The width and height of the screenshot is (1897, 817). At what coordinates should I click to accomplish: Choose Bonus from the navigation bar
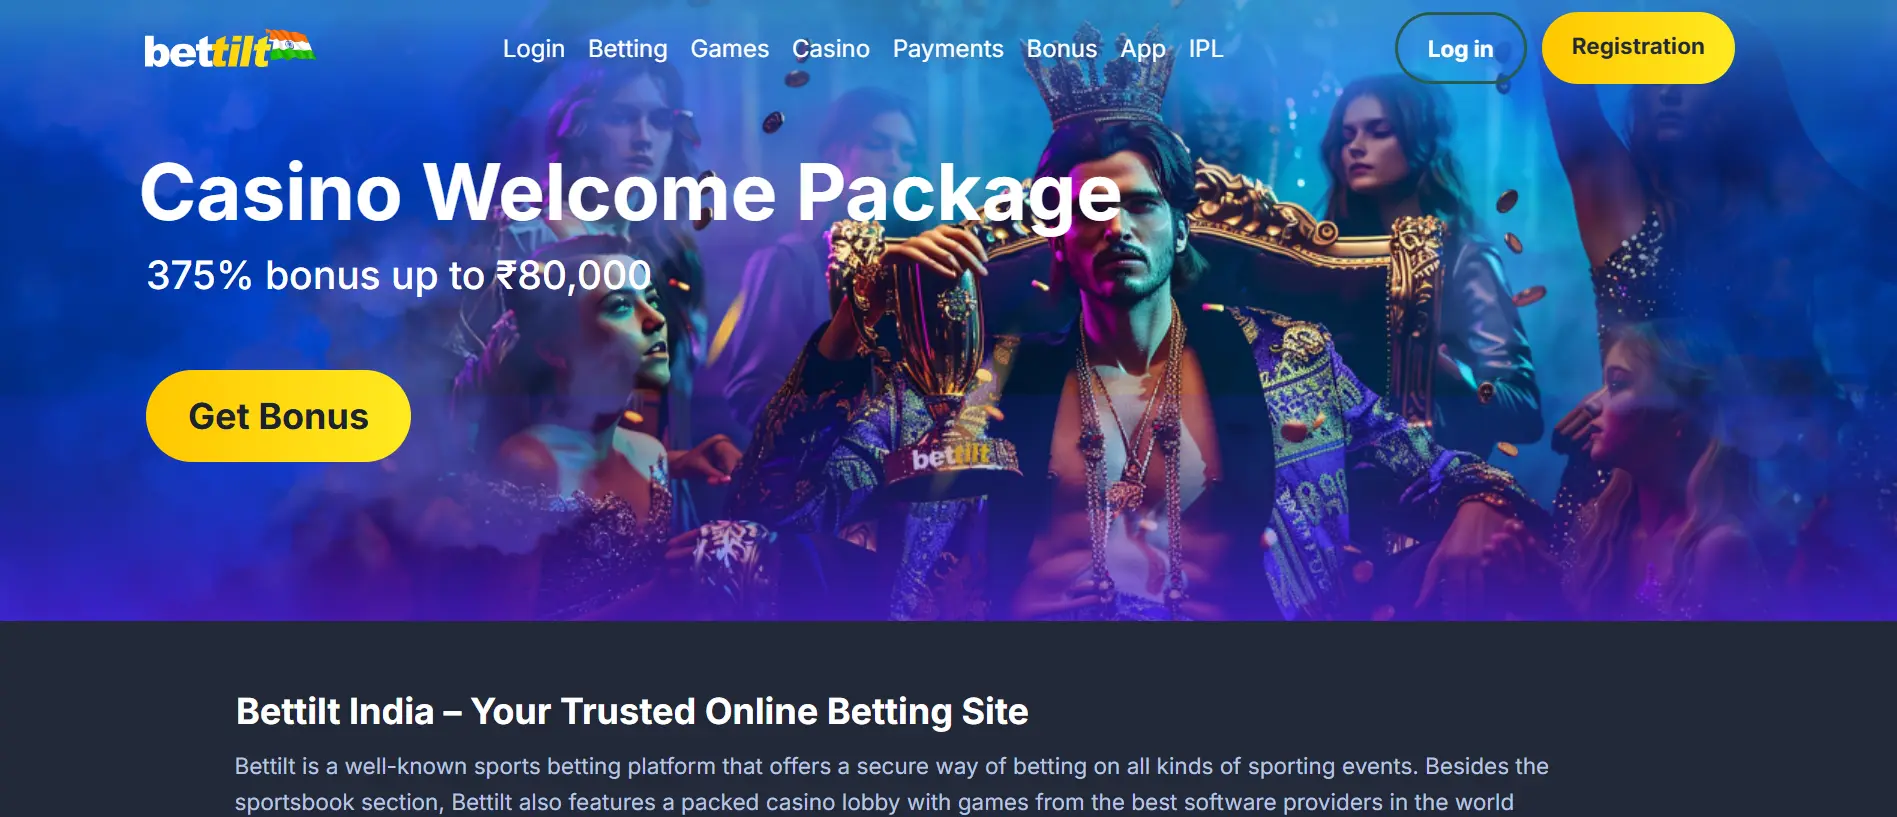coord(1061,49)
